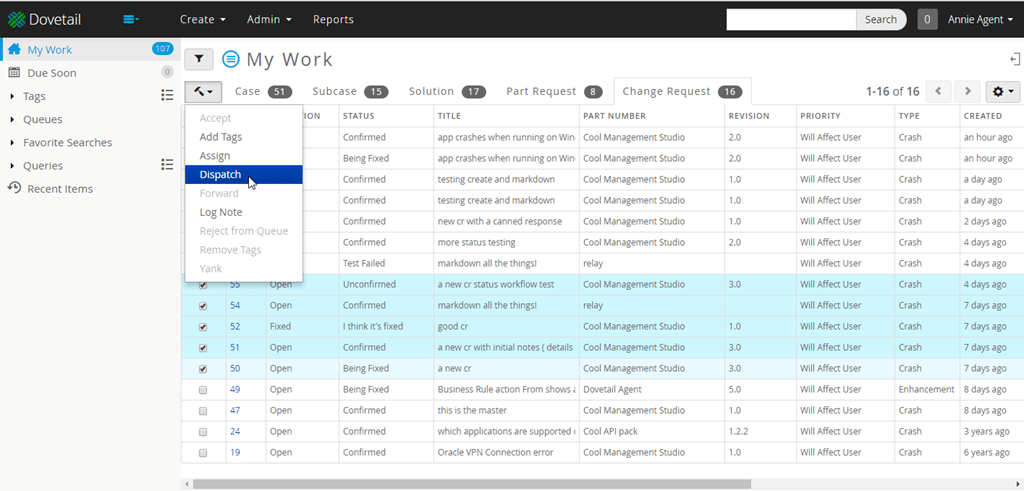Choose Assign from actions menu

(x=244, y=156)
